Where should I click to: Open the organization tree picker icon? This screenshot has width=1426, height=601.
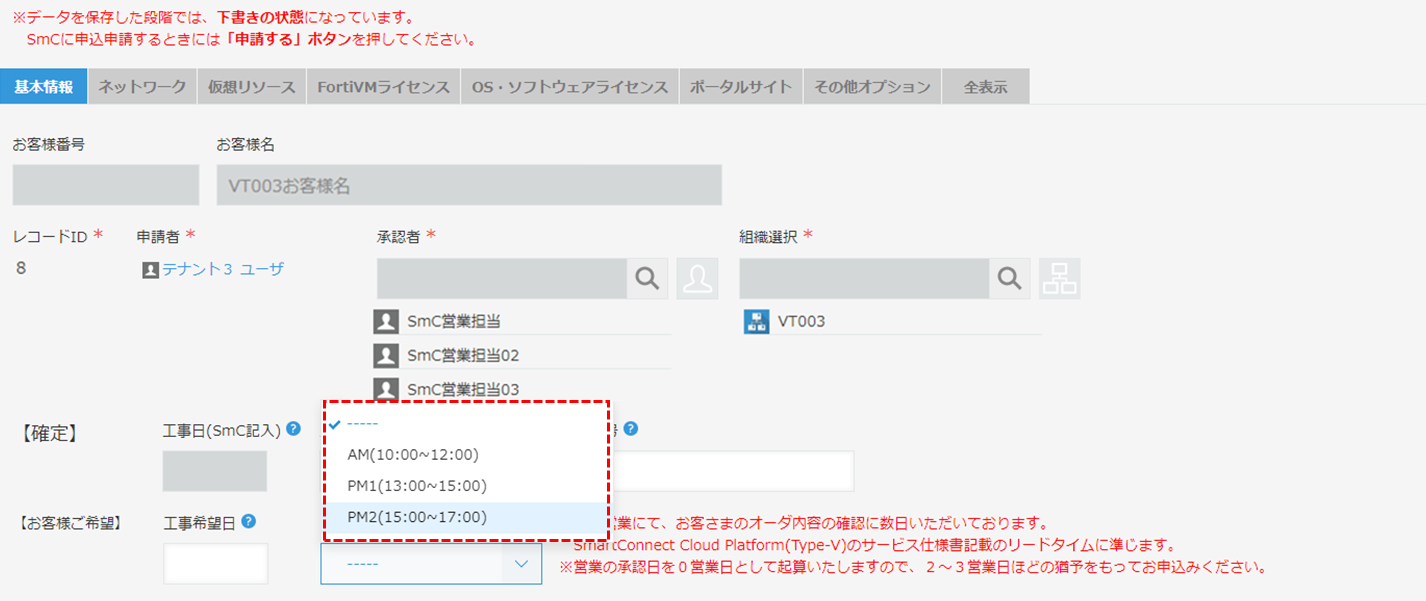tap(1060, 278)
